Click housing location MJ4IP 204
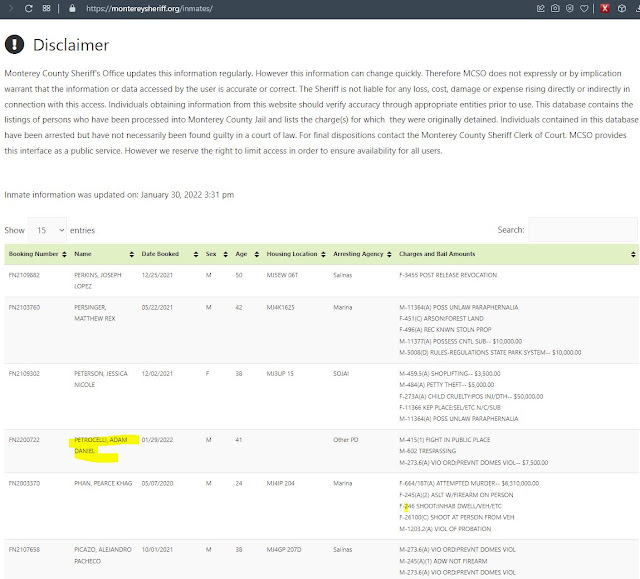This screenshot has height=579, width=640. click(x=280, y=483)
